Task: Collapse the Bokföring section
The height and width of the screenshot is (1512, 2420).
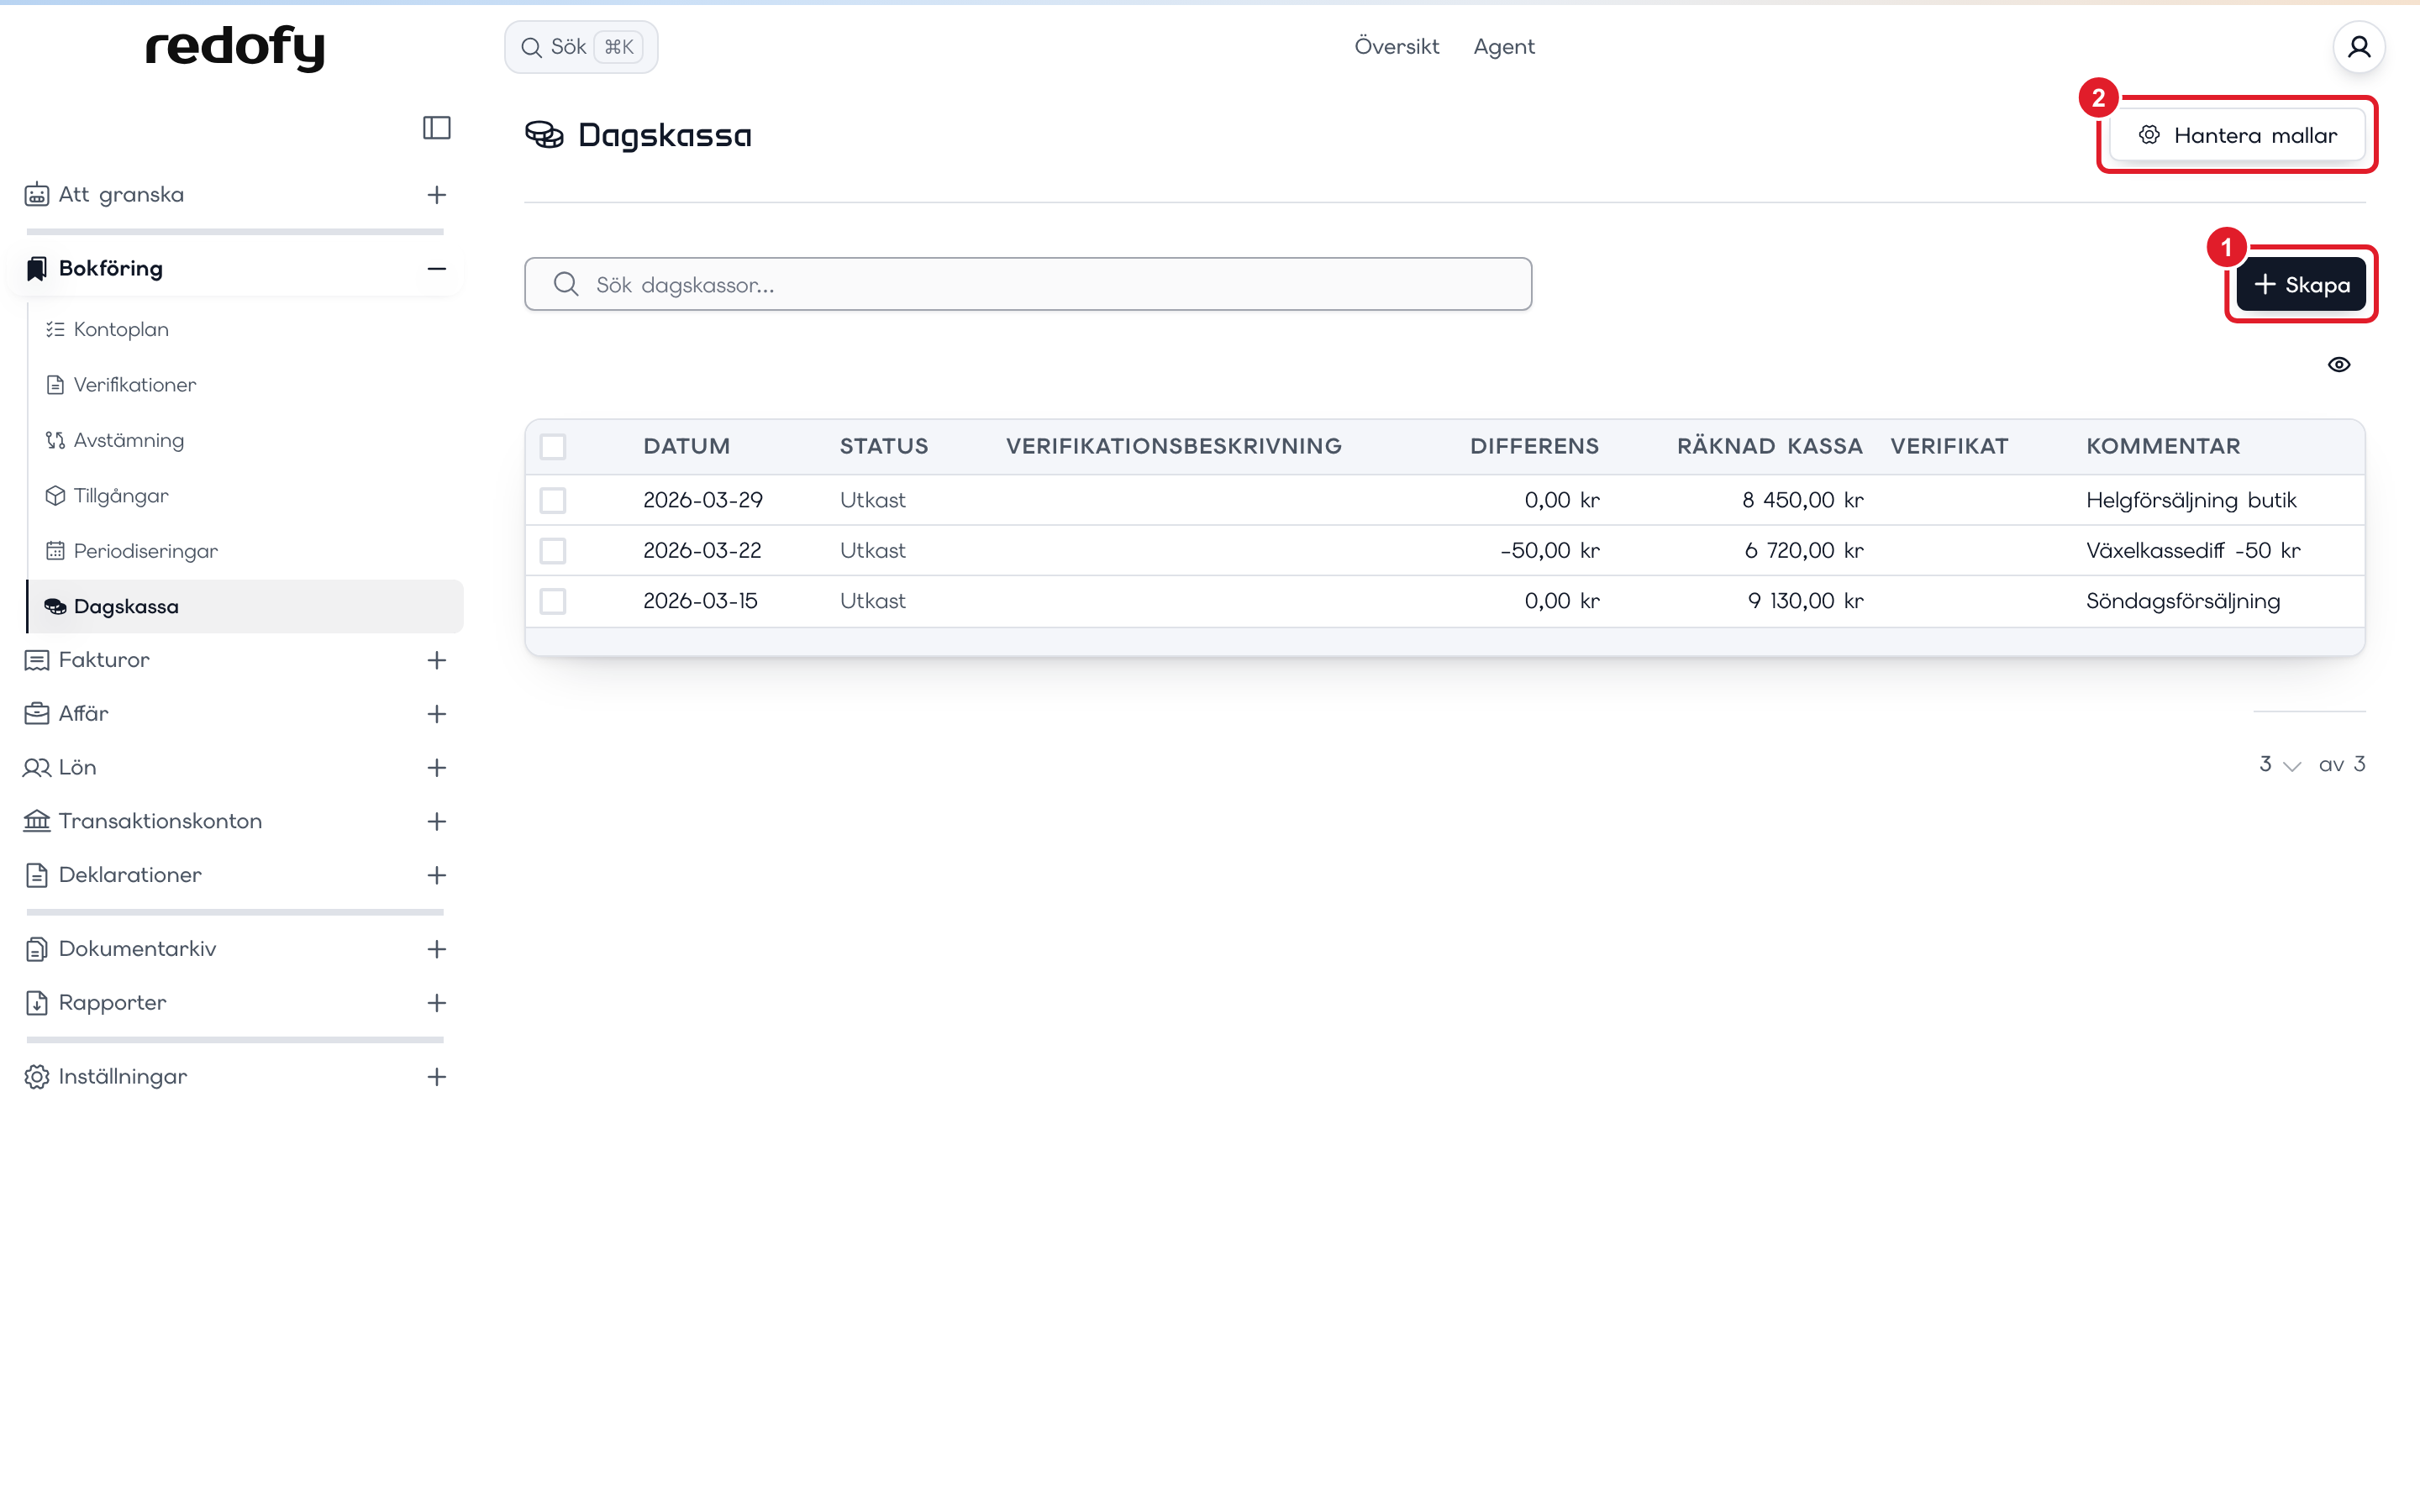Action: click(436, 269)
